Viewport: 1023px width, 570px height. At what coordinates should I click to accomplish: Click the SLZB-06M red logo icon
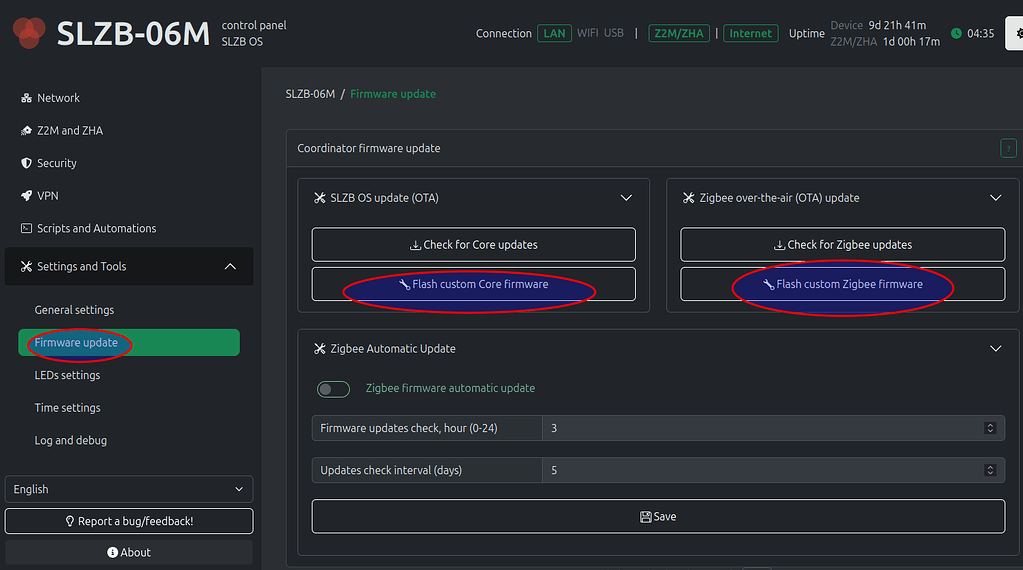[29, 33]
